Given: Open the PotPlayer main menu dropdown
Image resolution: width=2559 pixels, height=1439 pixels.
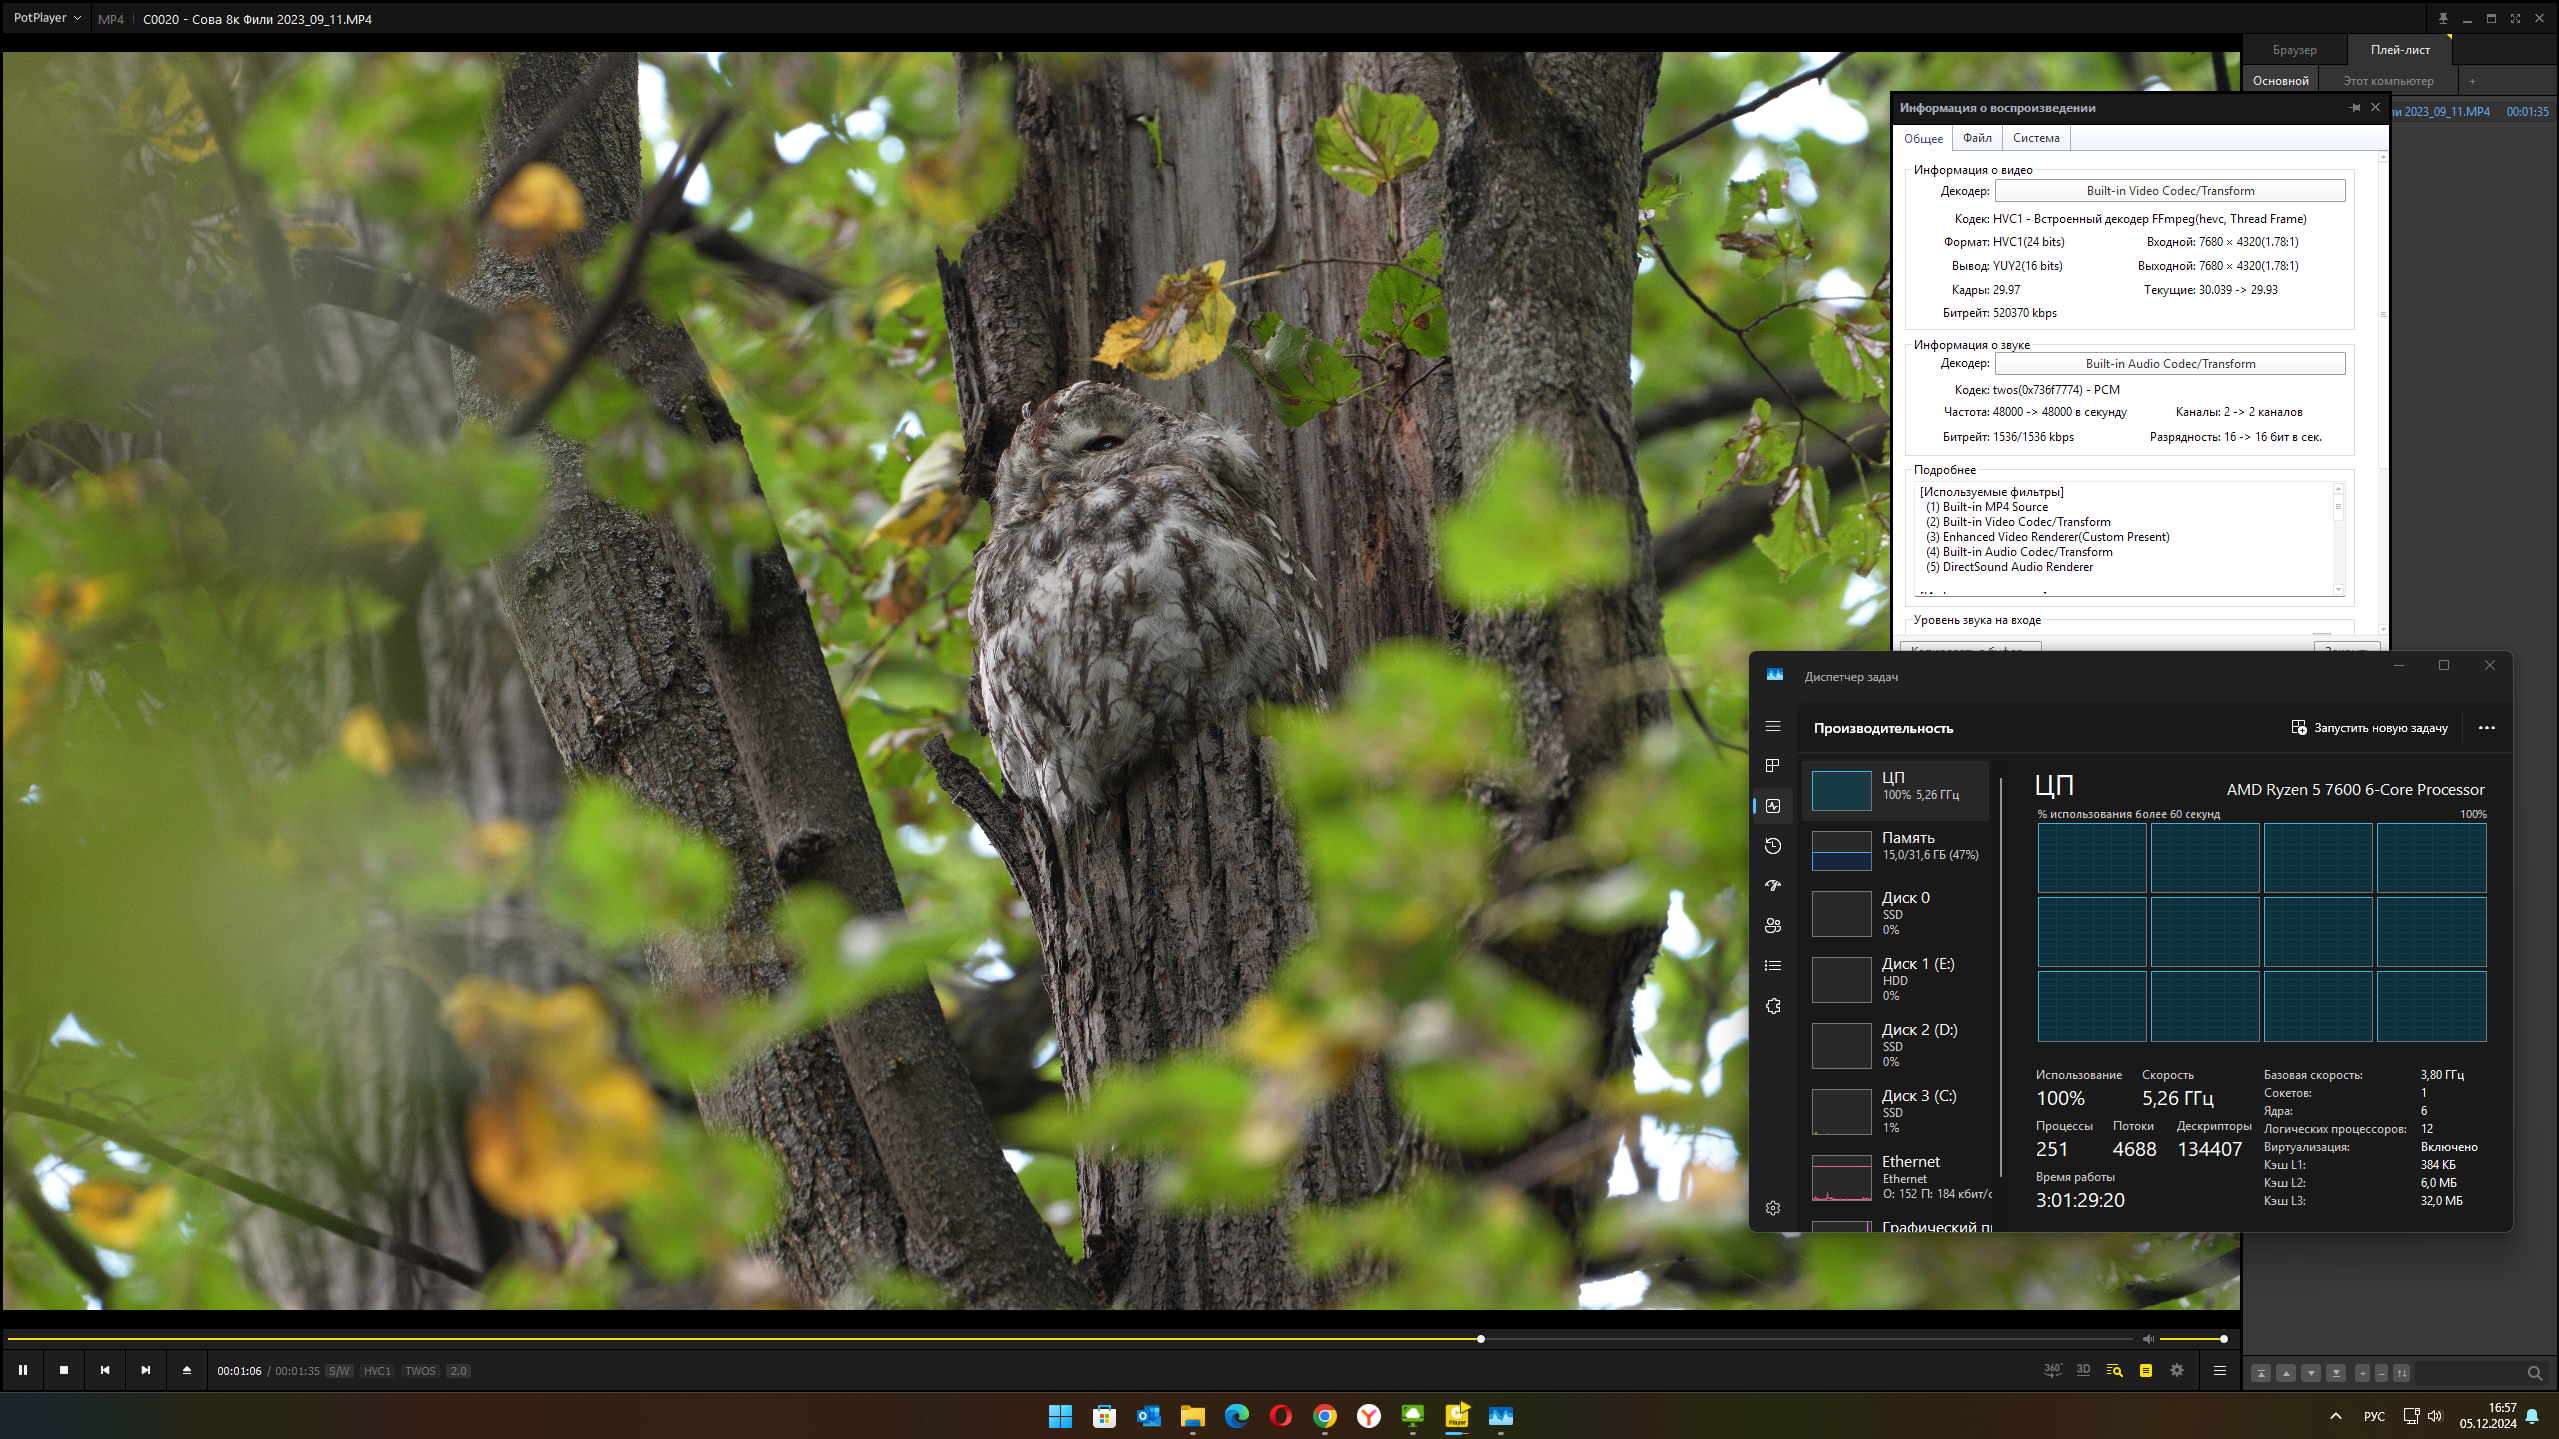Looking at the screenshot, I should 46,18.
